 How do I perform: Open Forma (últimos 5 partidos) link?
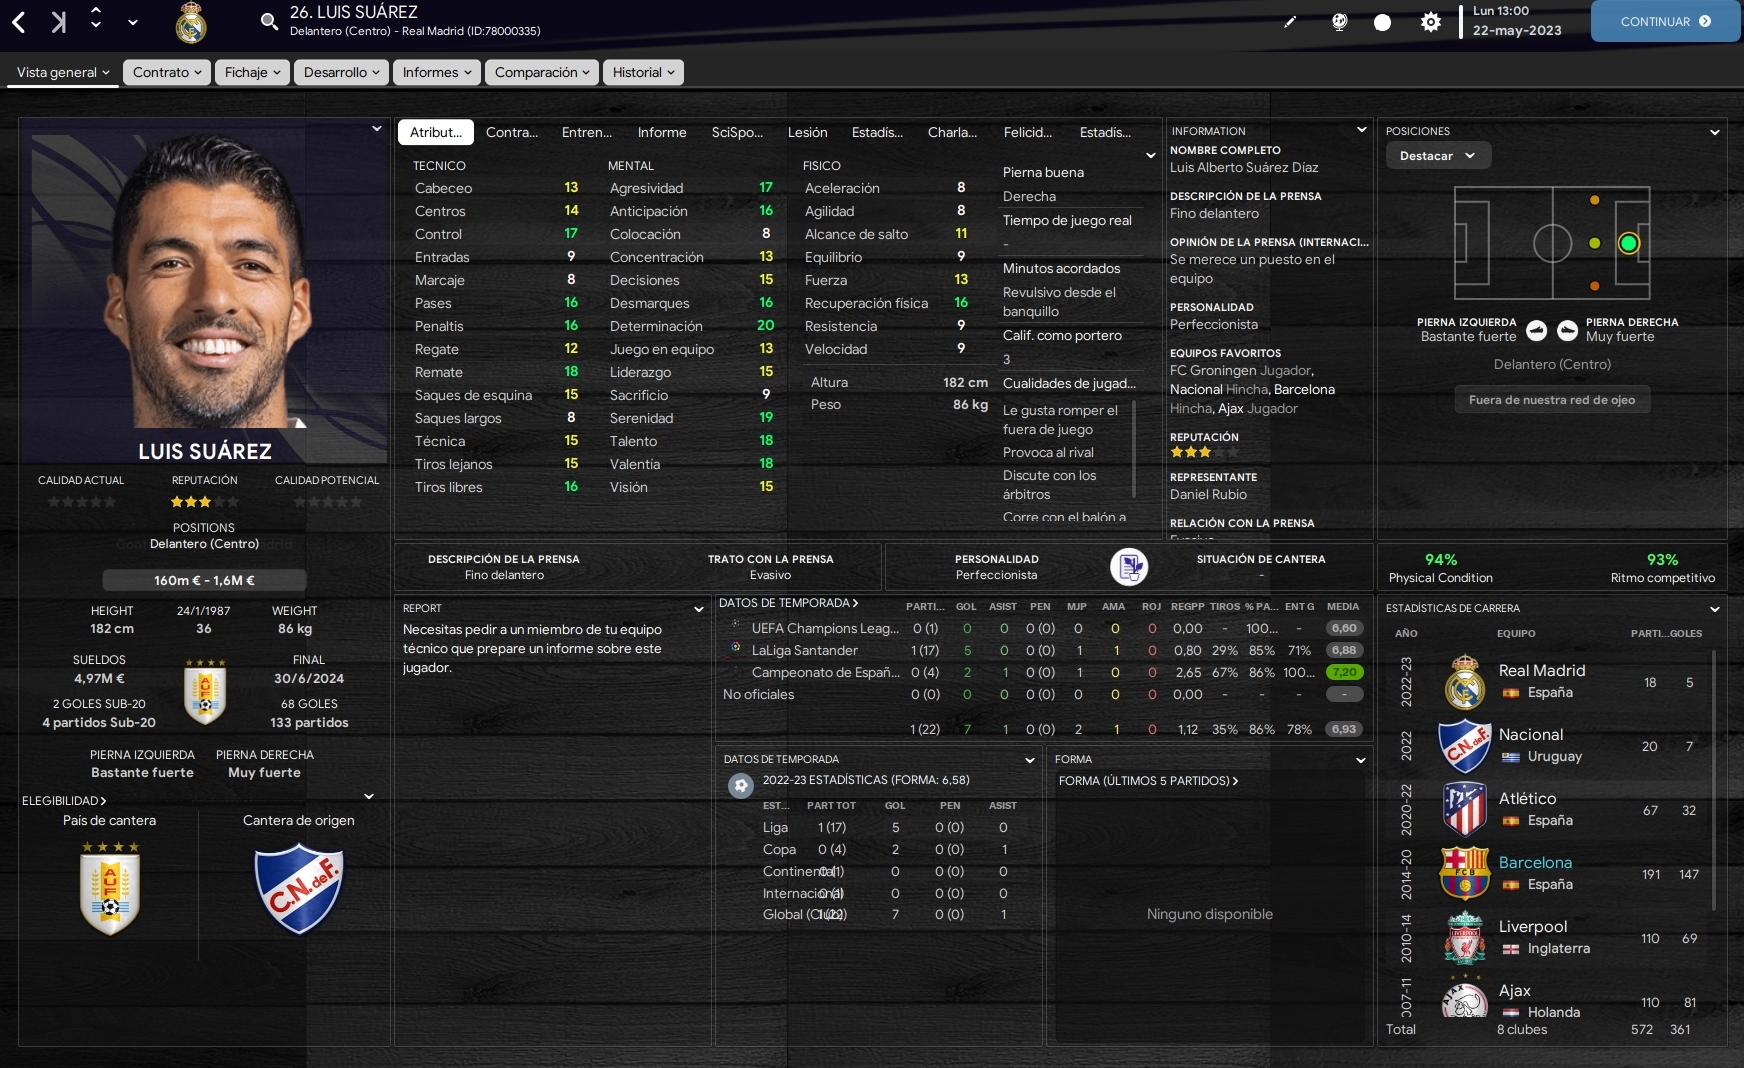tap(1148, 781)
